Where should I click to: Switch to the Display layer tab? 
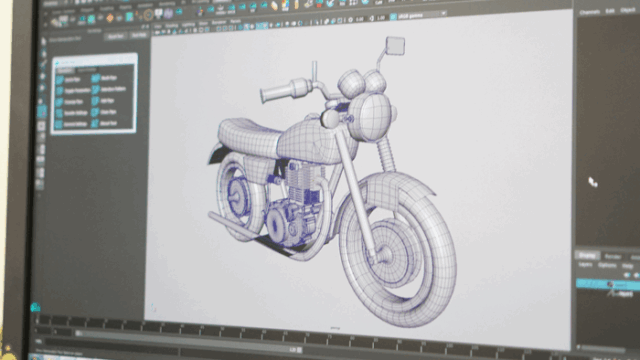pyautogui.click(x=587, y=256)
